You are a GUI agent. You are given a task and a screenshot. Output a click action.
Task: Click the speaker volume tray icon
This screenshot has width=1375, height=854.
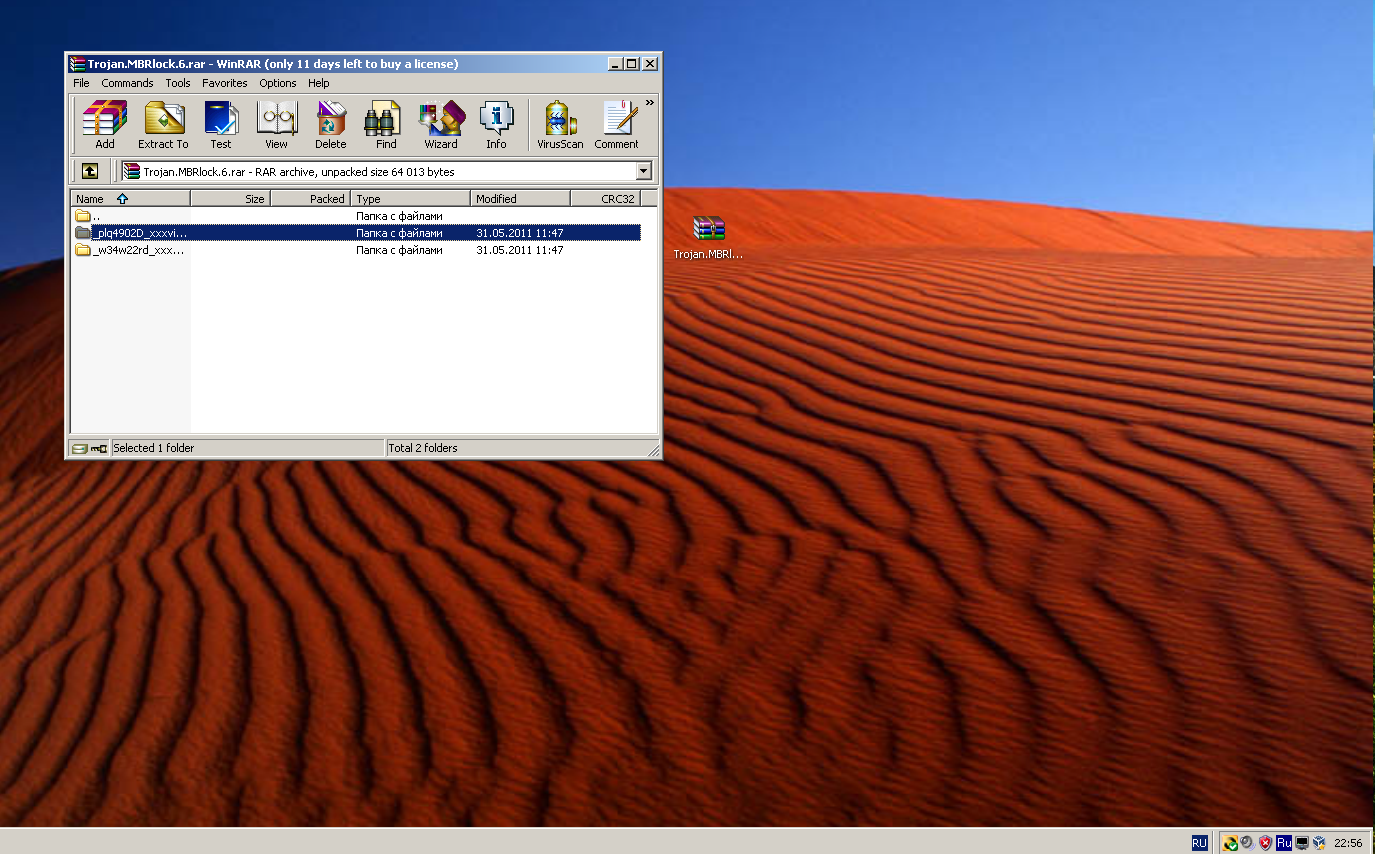click(x=1247, y=843)
